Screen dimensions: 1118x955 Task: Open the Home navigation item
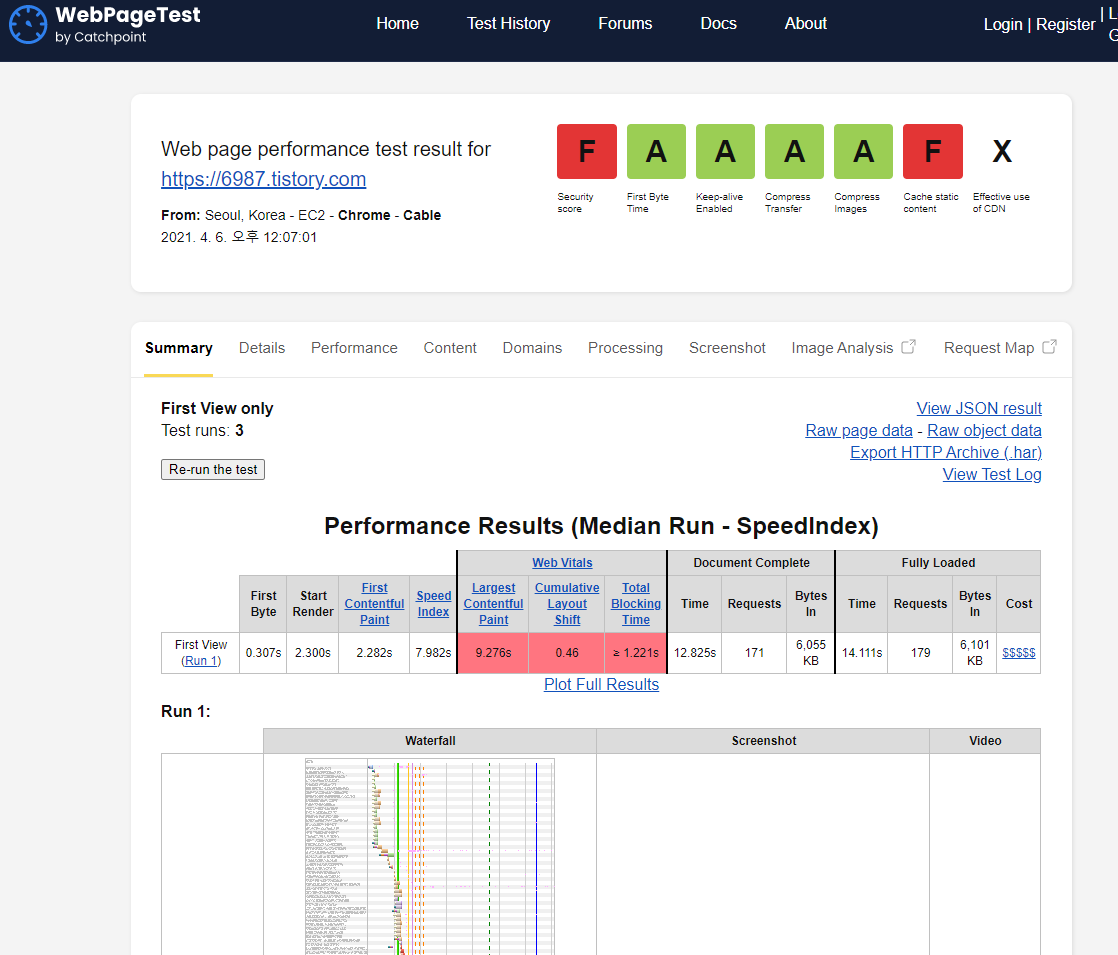[397, 24]
